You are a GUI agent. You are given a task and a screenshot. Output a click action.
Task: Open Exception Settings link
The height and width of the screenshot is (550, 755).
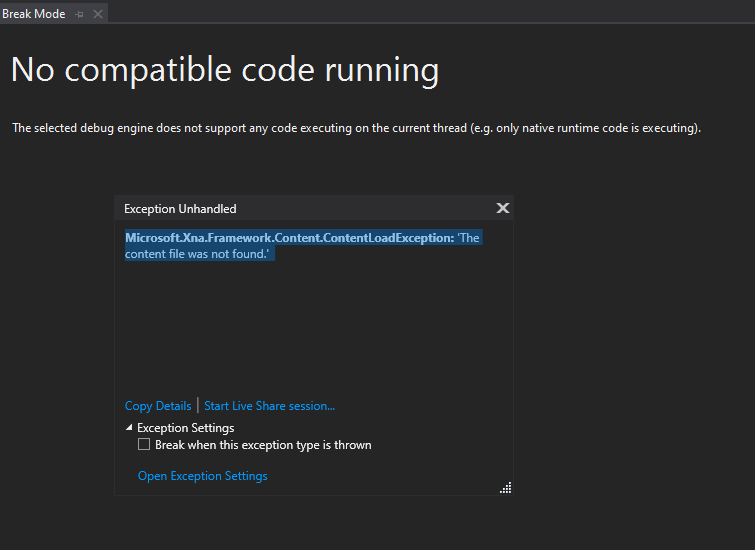tap(203, 476)
